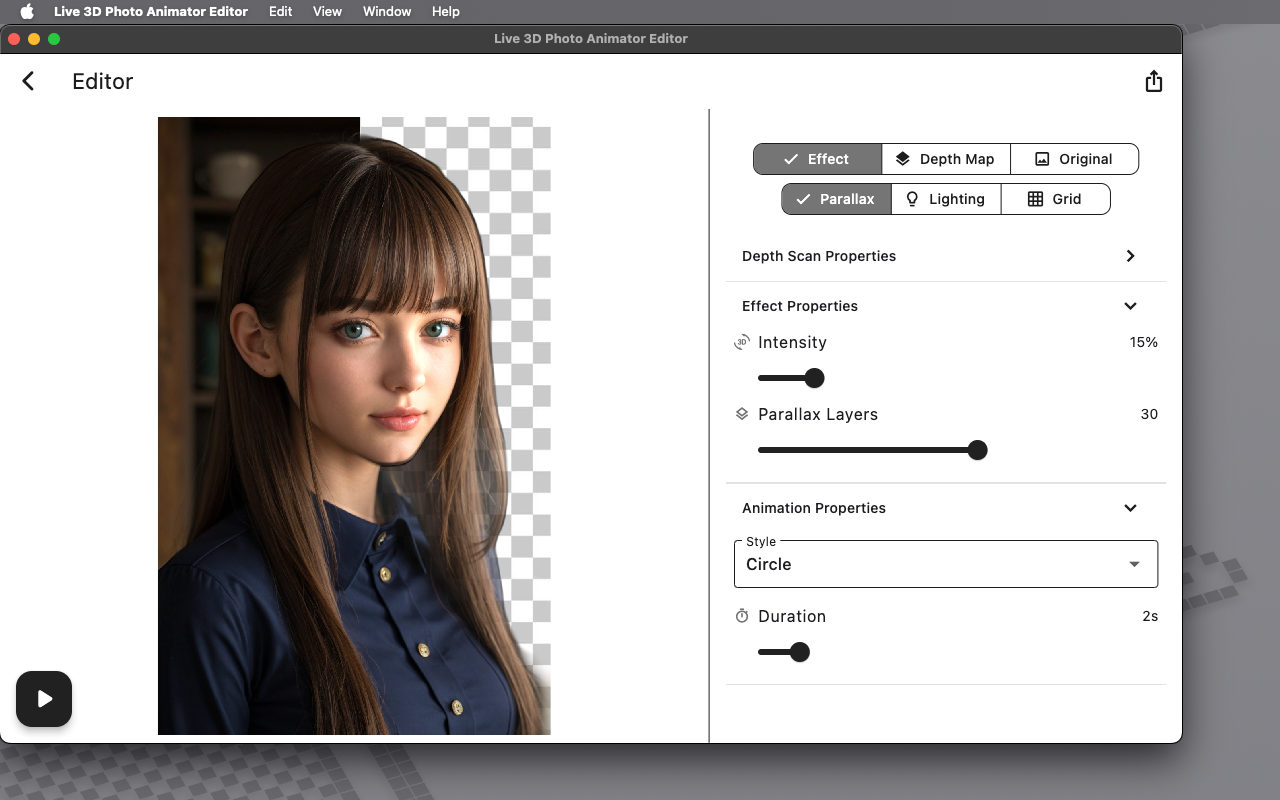Click the Animation Properties label
Screen dimensions: 1280x800
coord(814,508)
